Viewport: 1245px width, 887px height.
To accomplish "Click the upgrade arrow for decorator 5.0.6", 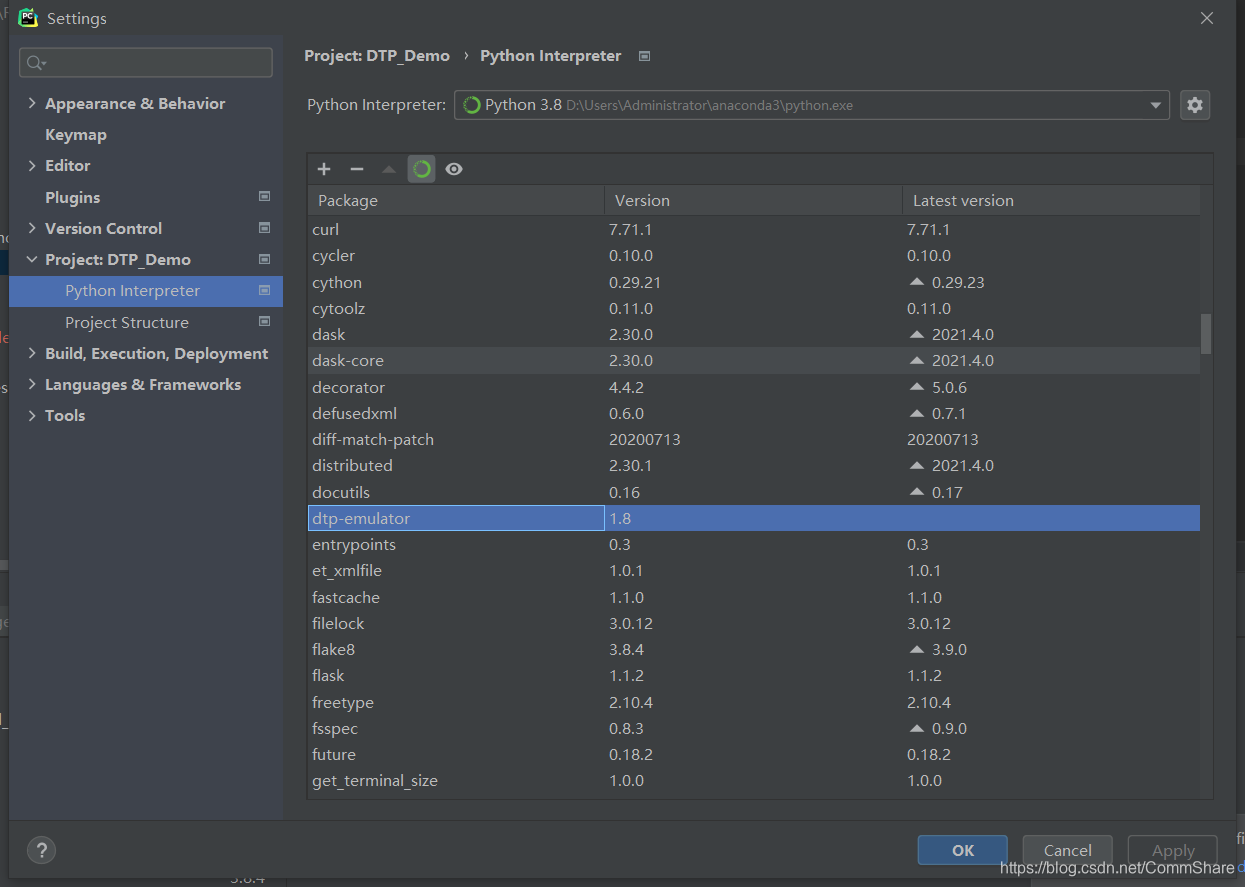I will coord(917,387).
